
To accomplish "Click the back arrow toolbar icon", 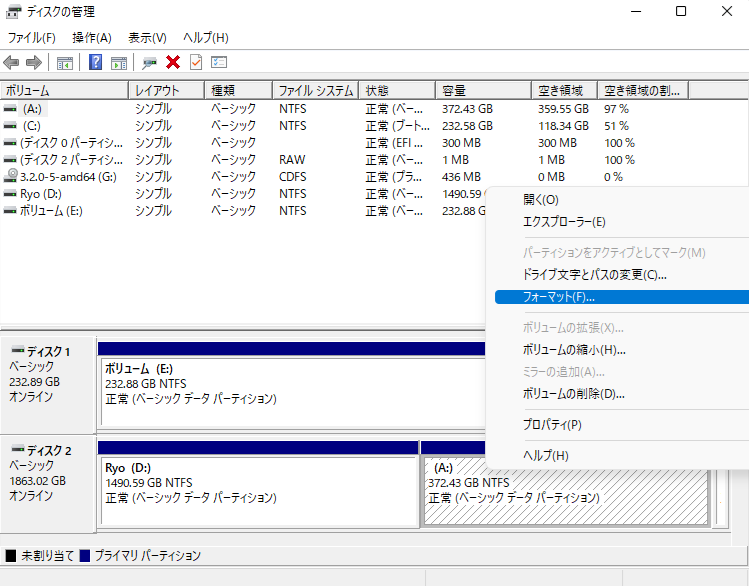I will click(x=12, y=63).
